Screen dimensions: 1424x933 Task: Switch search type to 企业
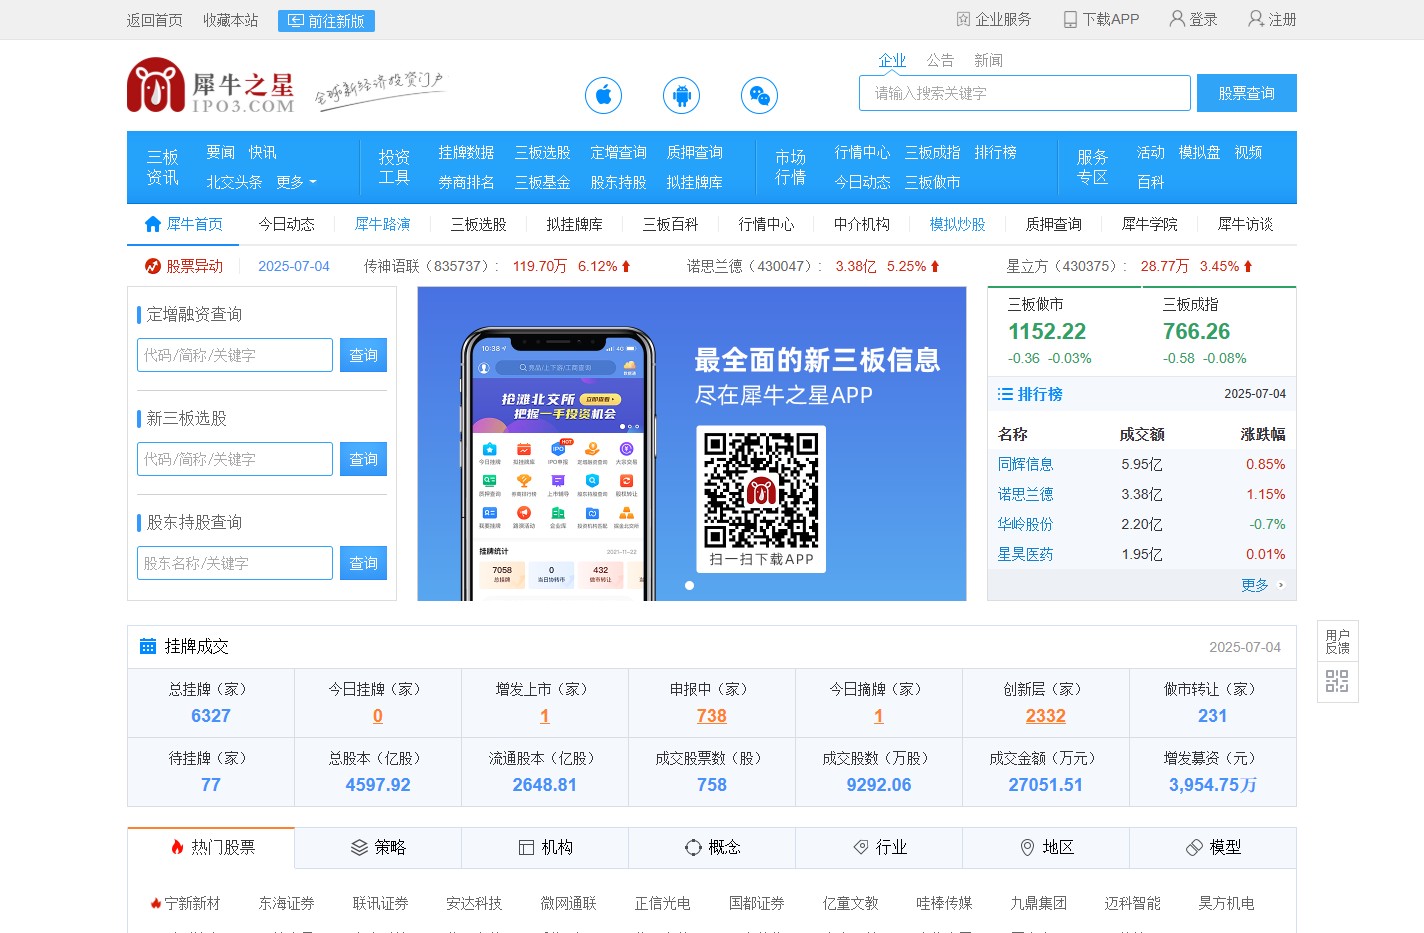tap(892, 60)
